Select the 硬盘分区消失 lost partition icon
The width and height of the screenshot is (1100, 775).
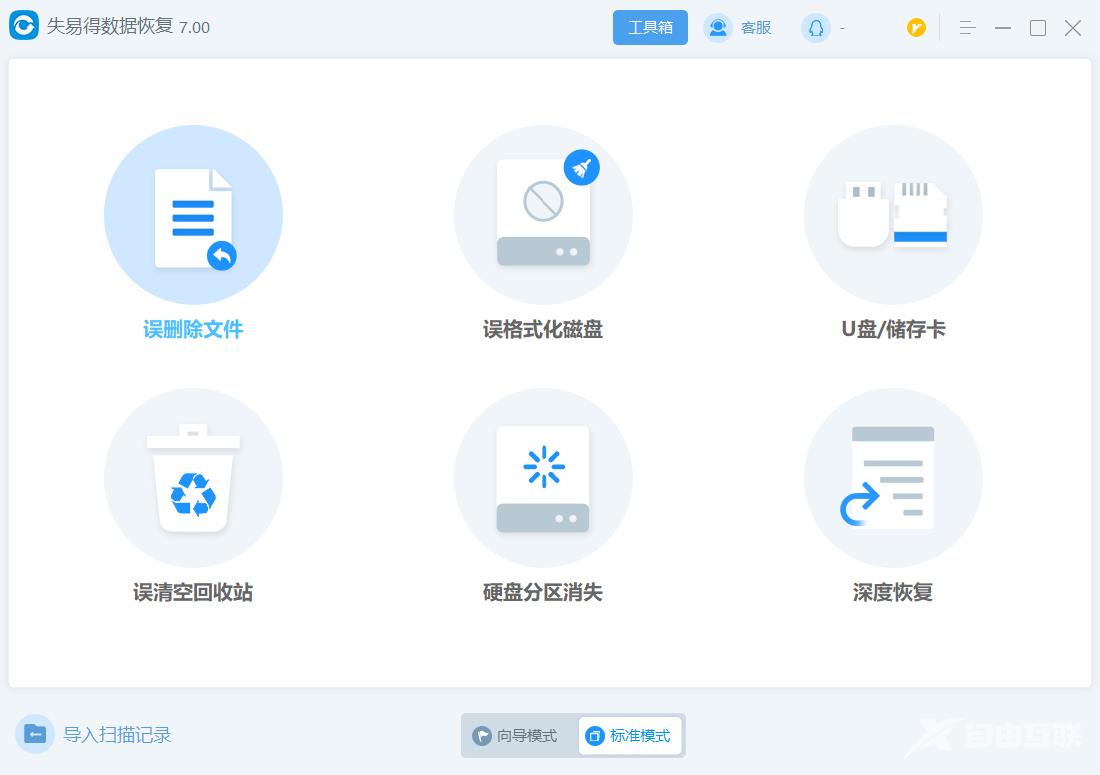543,479
